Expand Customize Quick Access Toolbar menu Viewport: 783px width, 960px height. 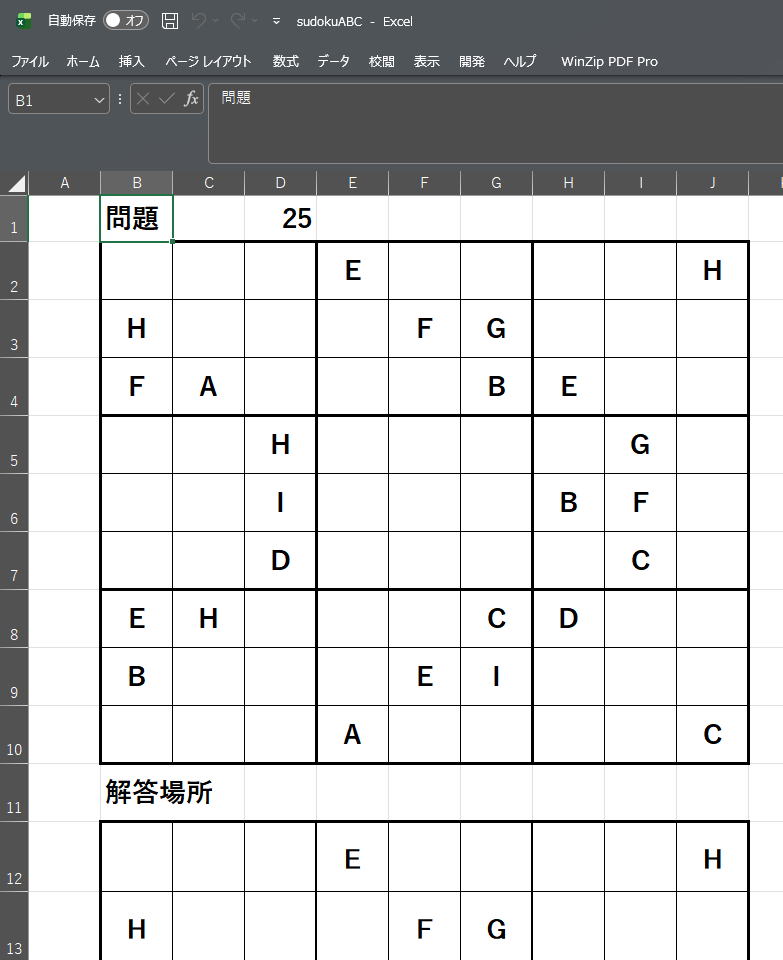(x=276, y=21)
